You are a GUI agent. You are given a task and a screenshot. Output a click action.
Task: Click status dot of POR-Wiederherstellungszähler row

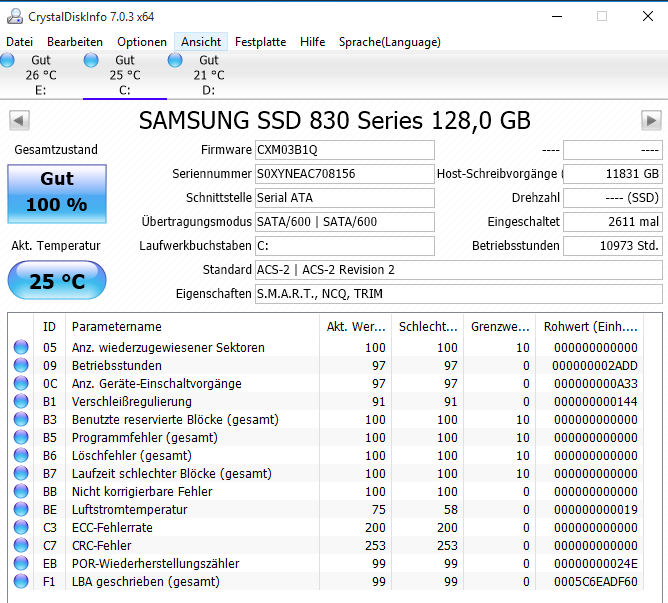(21, 563)
